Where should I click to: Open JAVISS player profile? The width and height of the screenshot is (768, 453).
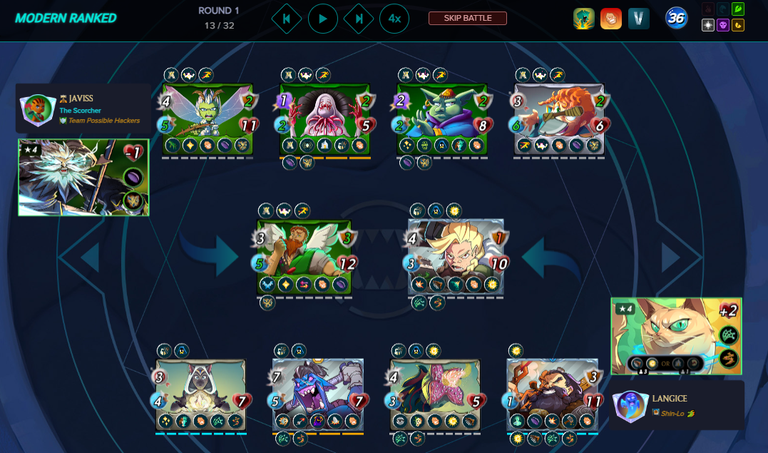(x=83, y=109)
